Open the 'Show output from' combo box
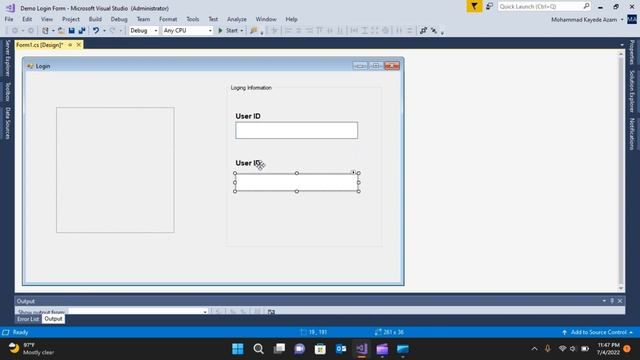Viewport: 640px width, 360px height. 138,312
